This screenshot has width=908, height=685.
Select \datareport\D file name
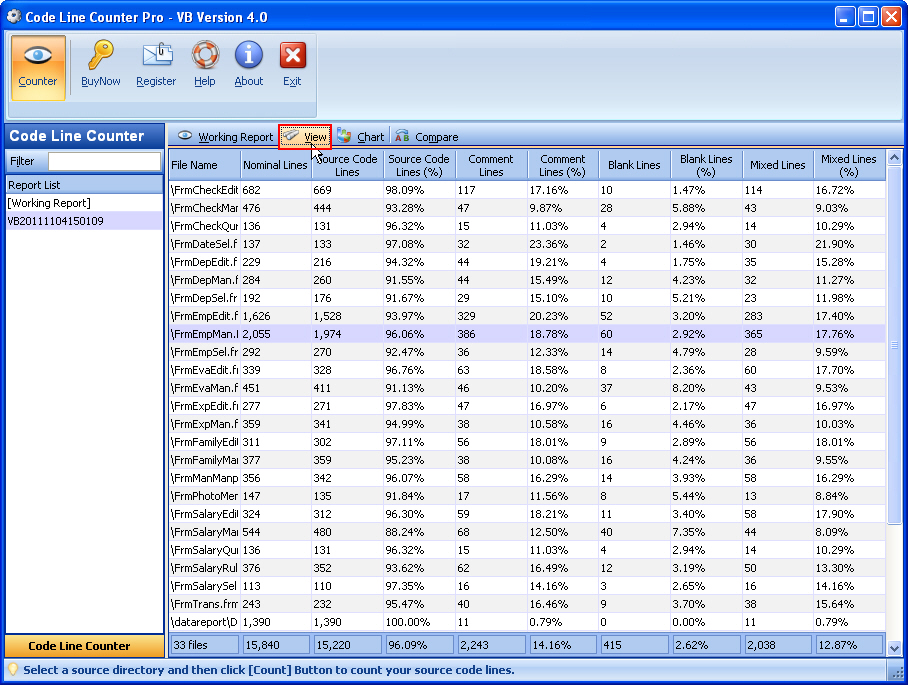[204, 622]
